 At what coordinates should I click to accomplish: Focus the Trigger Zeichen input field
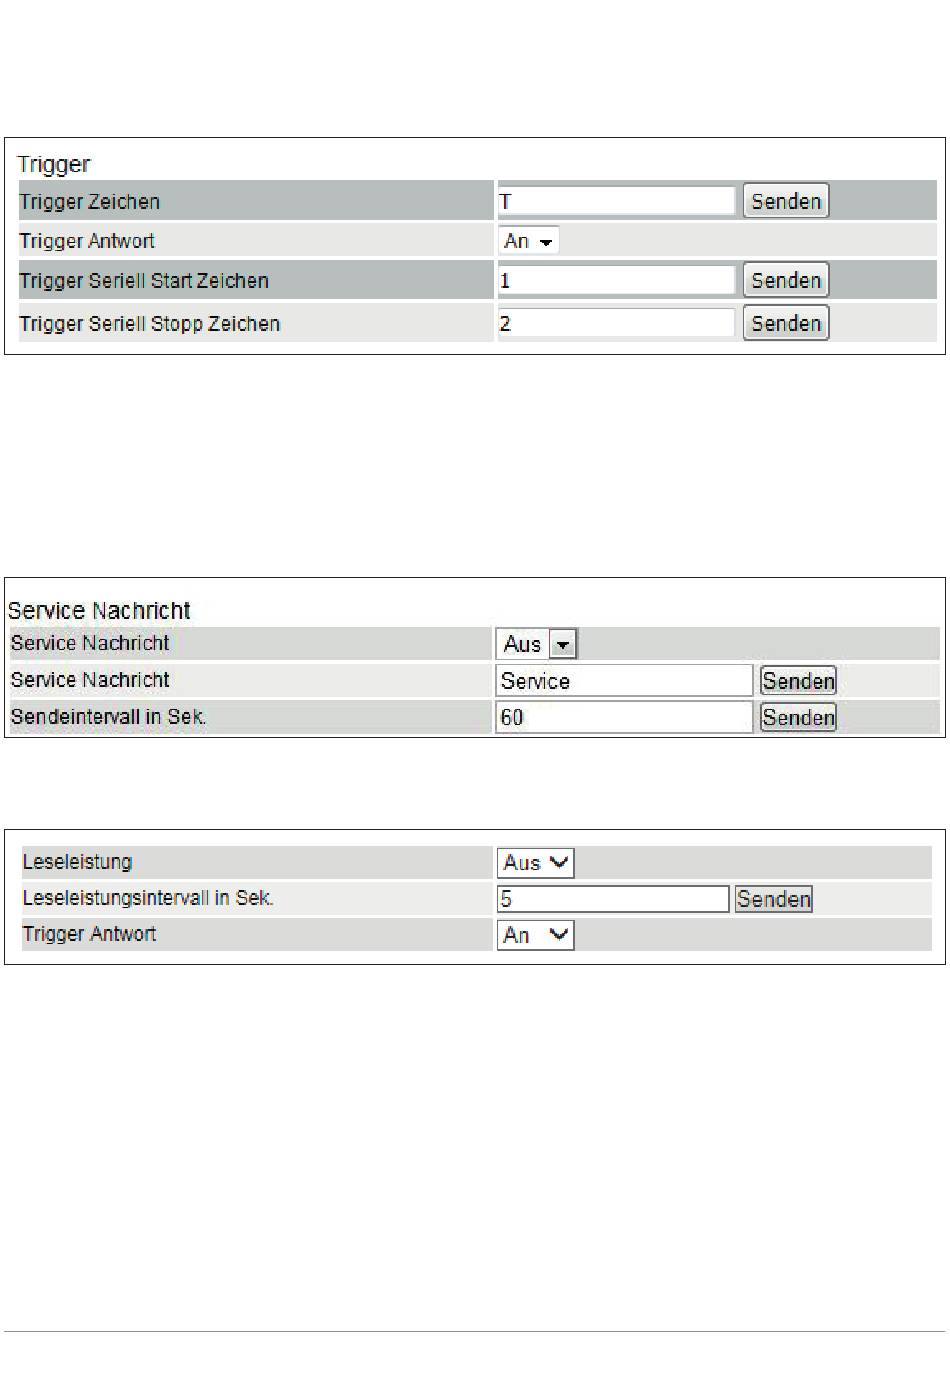pyautogui.click(x=616, y=201)
